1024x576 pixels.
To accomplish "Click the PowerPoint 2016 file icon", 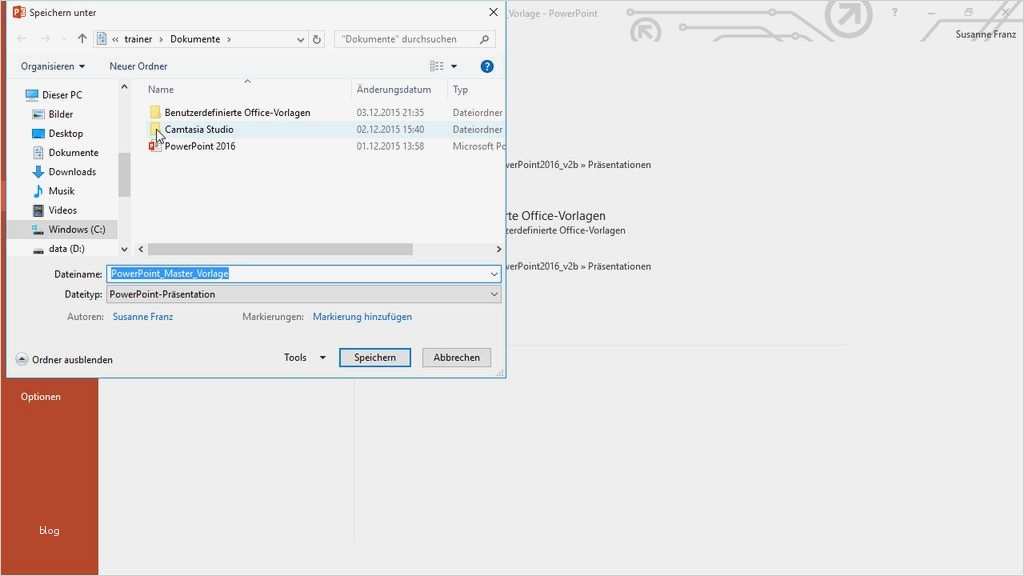I will [x=155, y=146].
